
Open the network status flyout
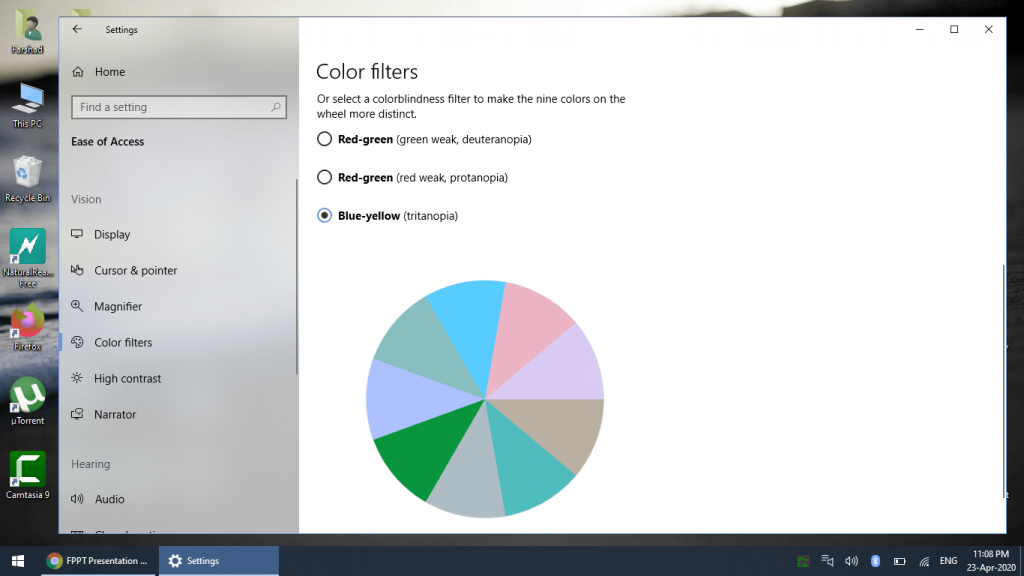click(922, 561)
